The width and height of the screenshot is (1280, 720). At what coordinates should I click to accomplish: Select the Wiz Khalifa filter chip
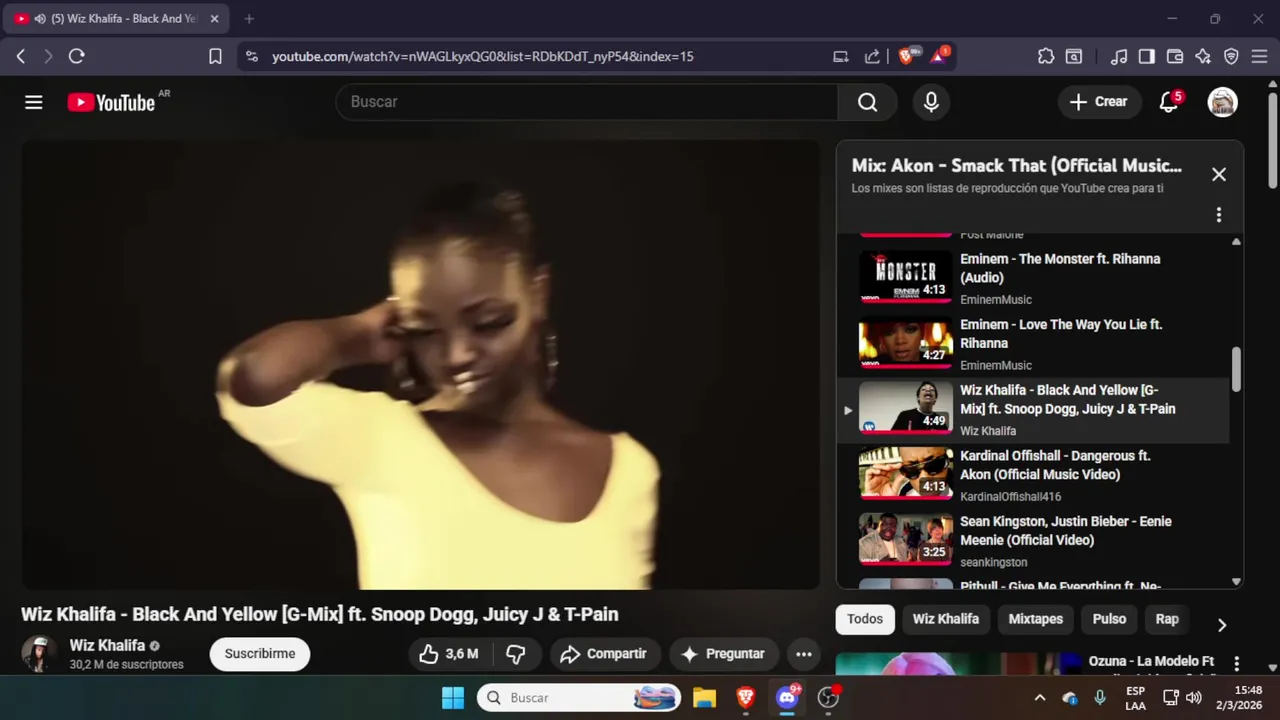946,619
